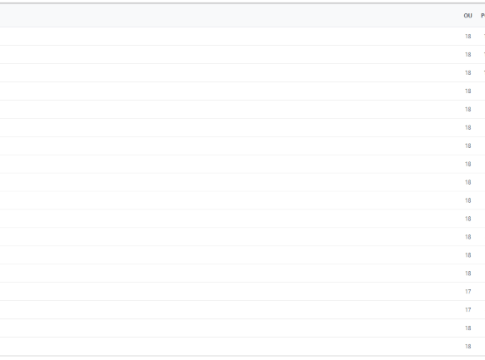The width and height of the screenshot is (485, 360).
Task: Select the first row's 18 value
Action: point(468,36)
